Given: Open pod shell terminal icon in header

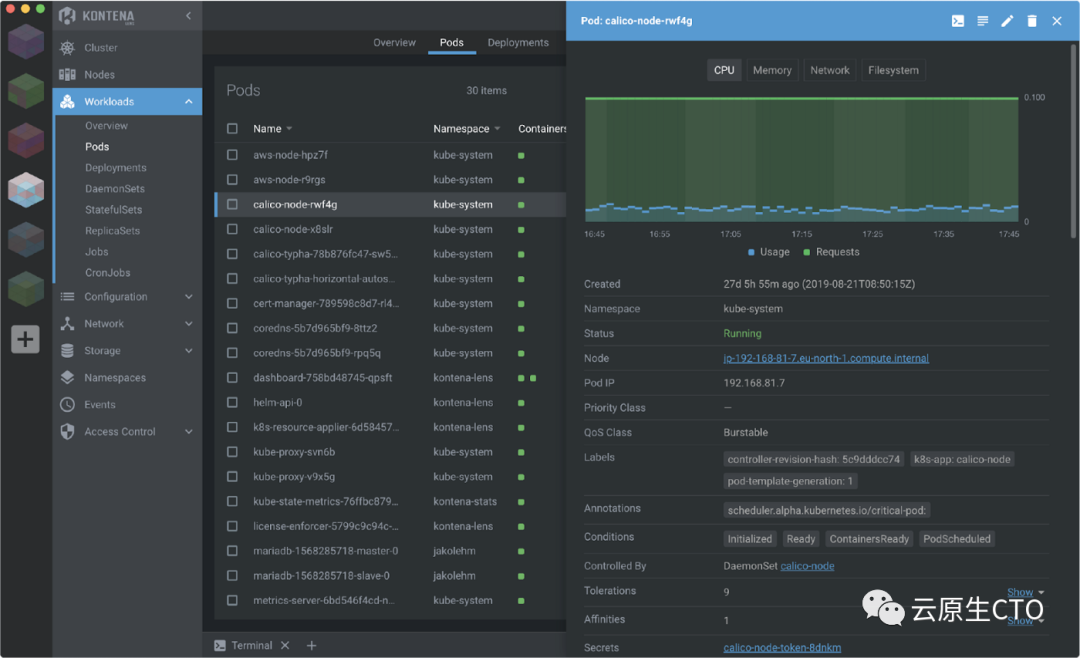Looking at the screenshot, I should [x=958, y=21].
